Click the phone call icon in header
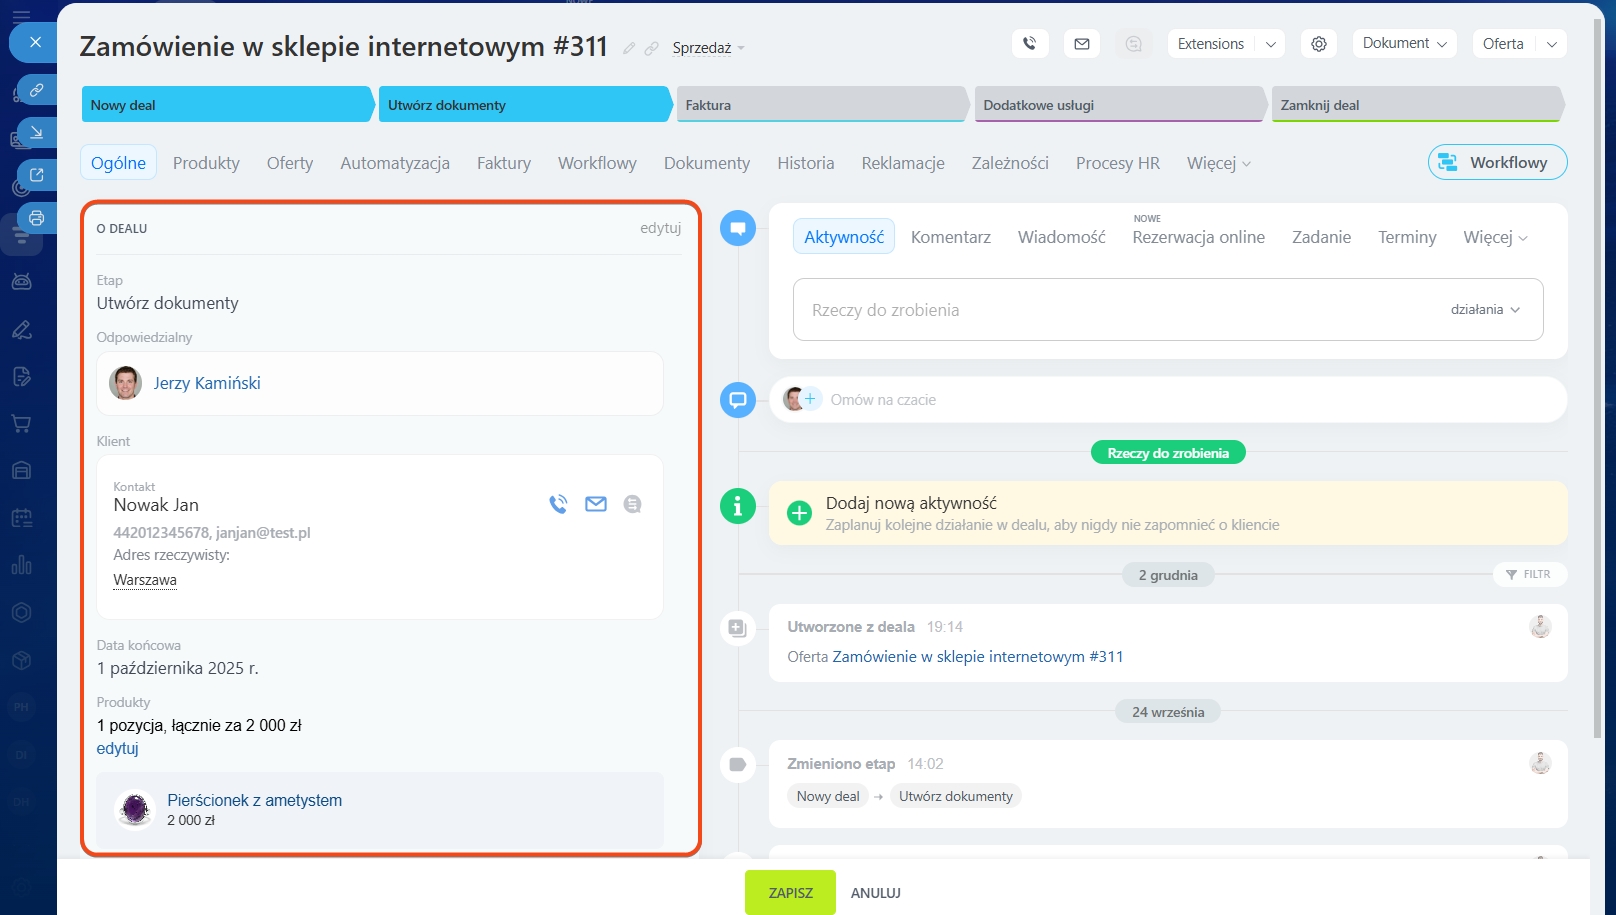This screenshot has height=915, width=1616. click(x=1029, y=44)
